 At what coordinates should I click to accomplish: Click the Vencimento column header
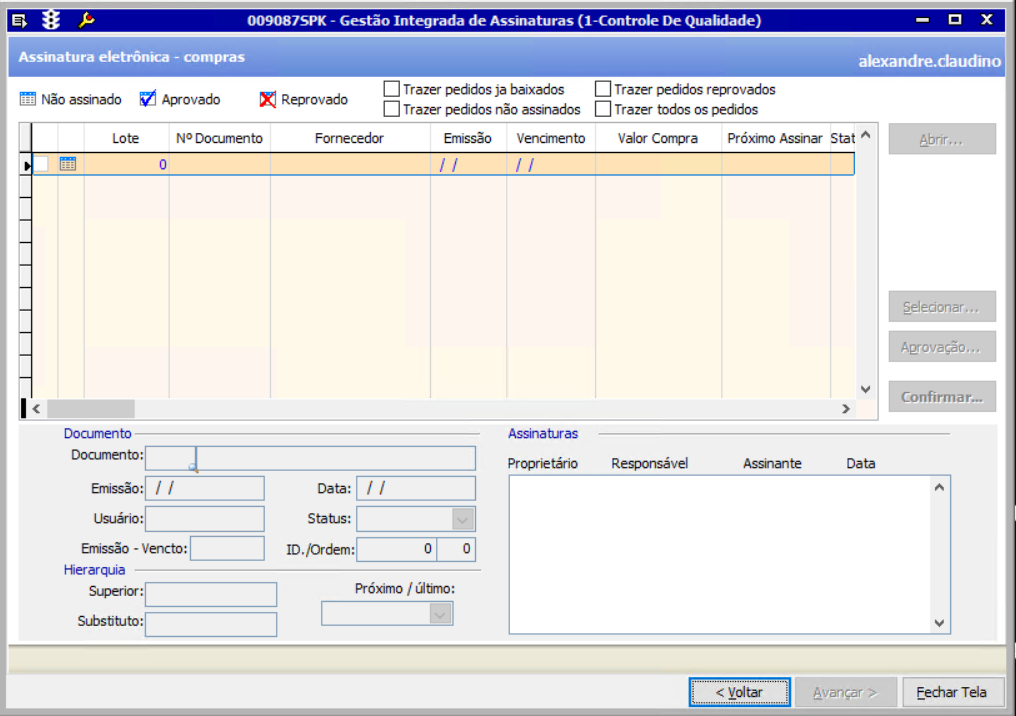coord(551,138)
